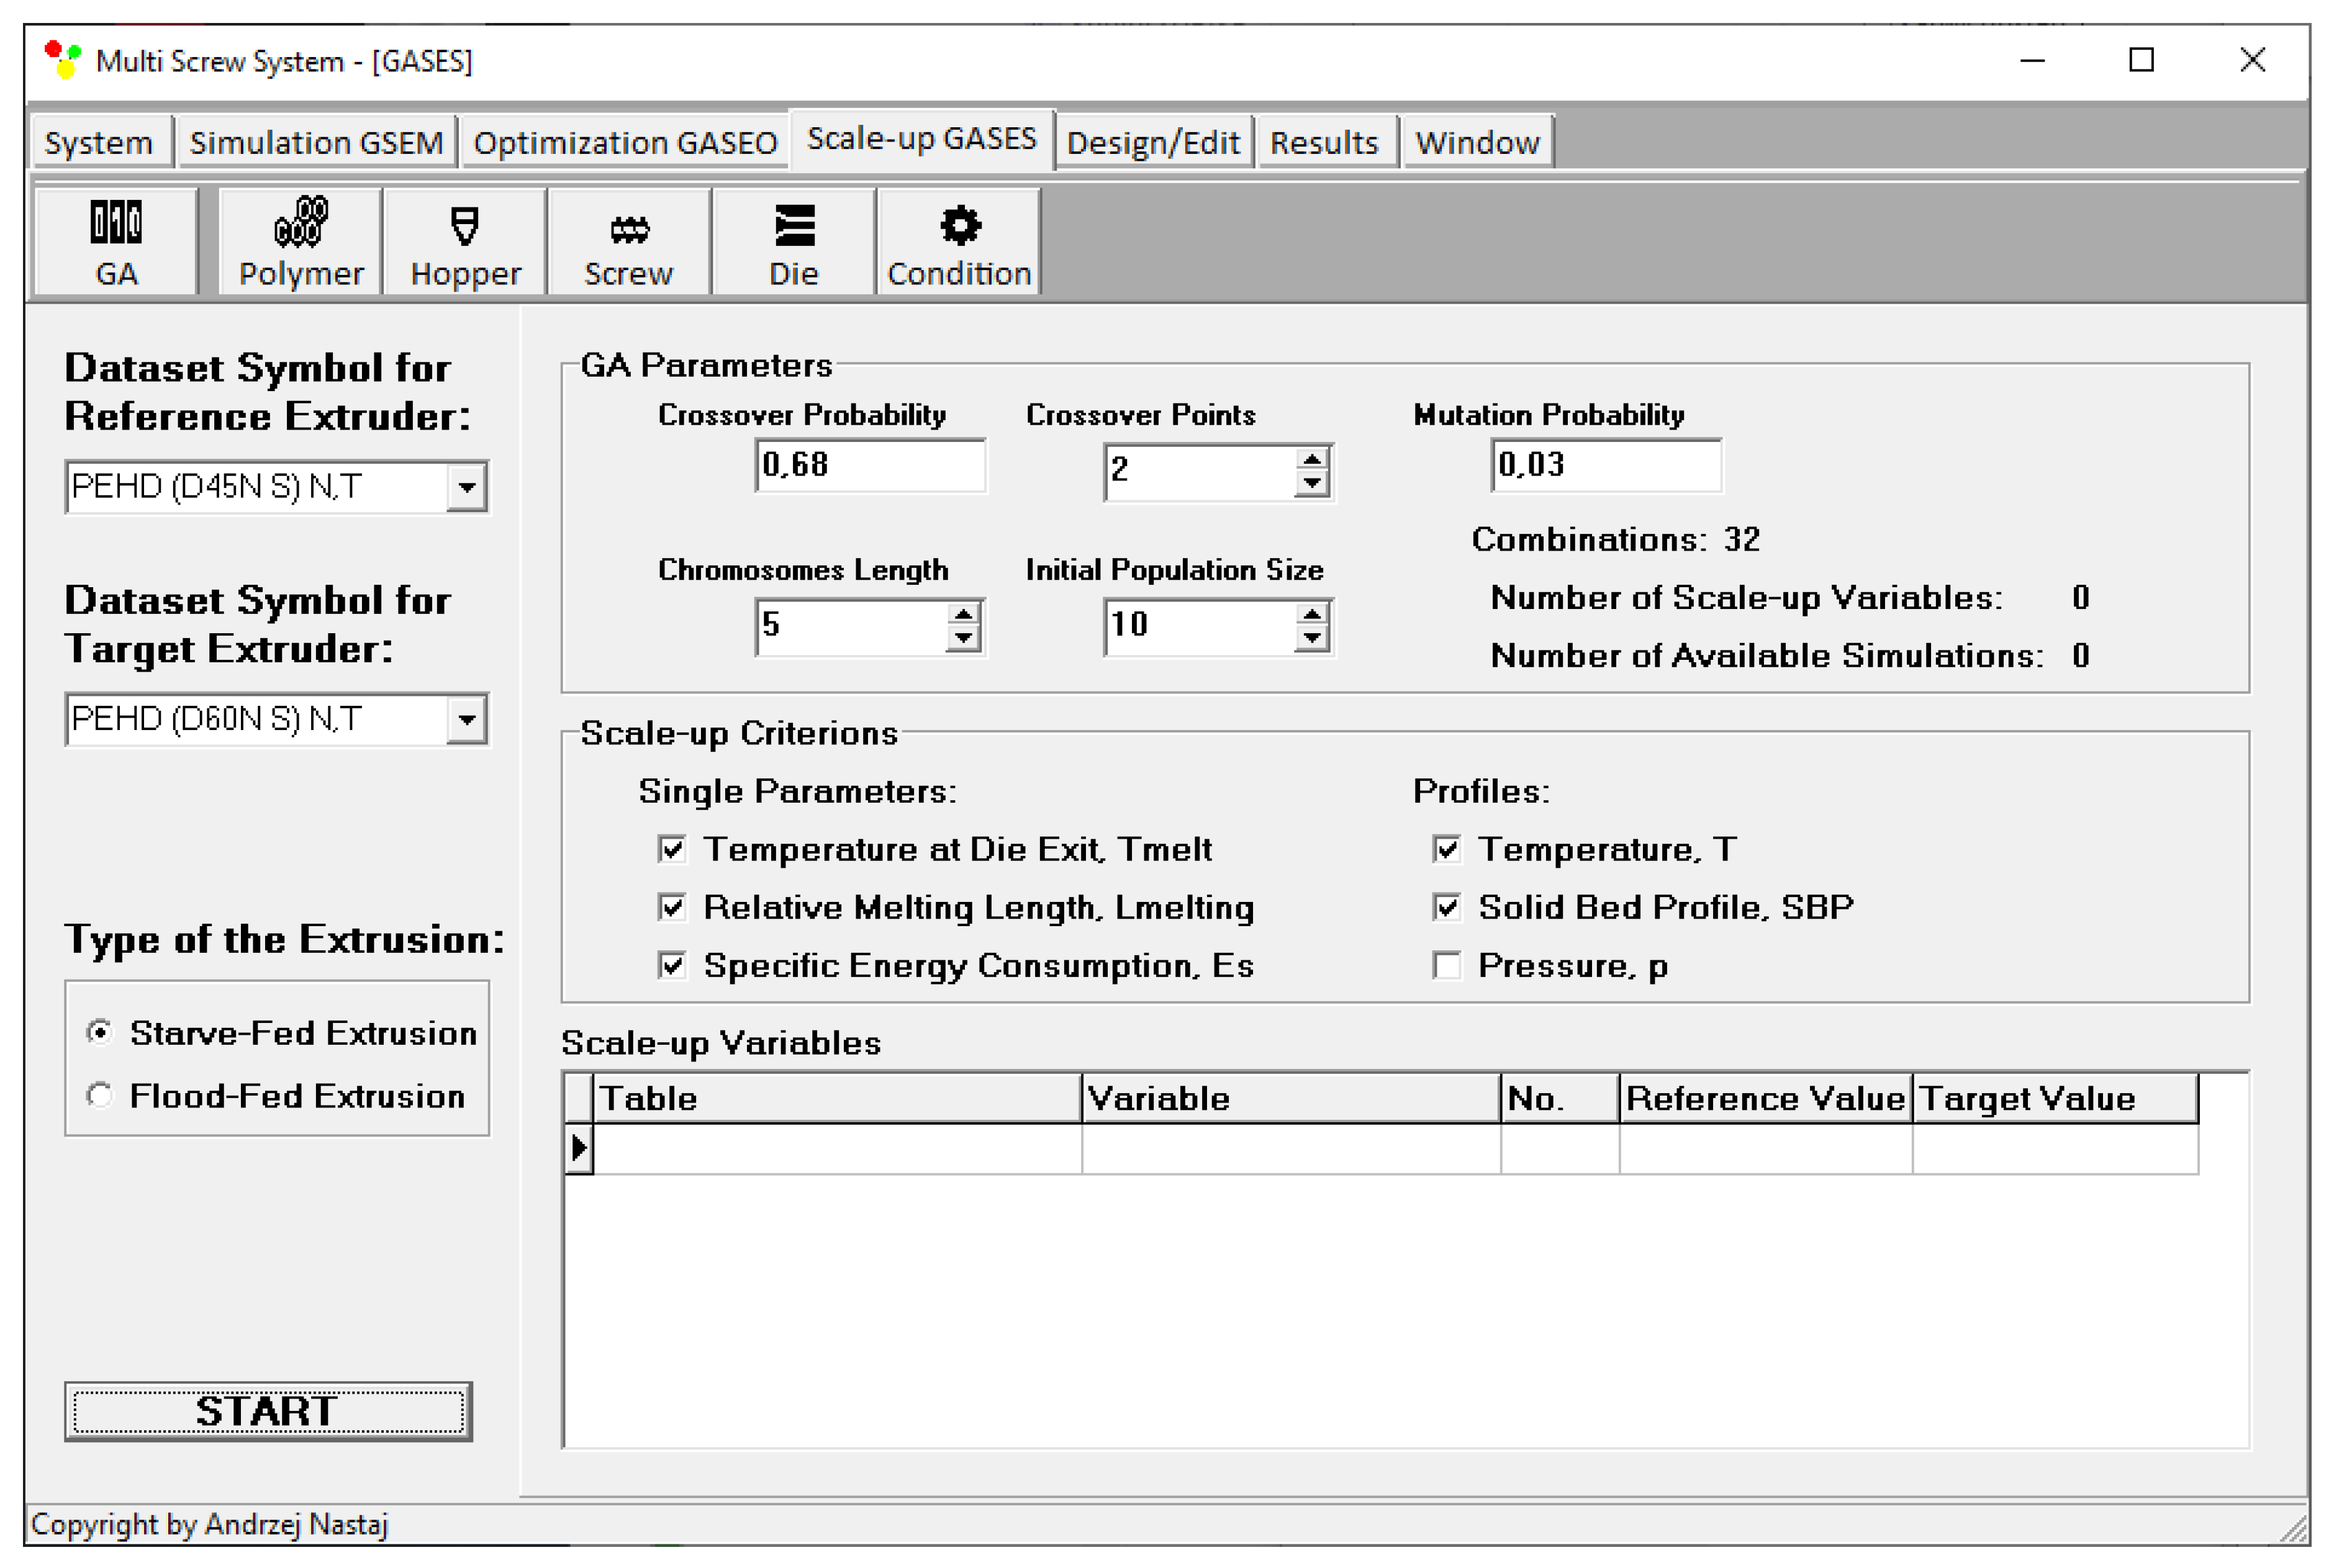
Task: Open the Results menu tab
Action: point(1324,143)
